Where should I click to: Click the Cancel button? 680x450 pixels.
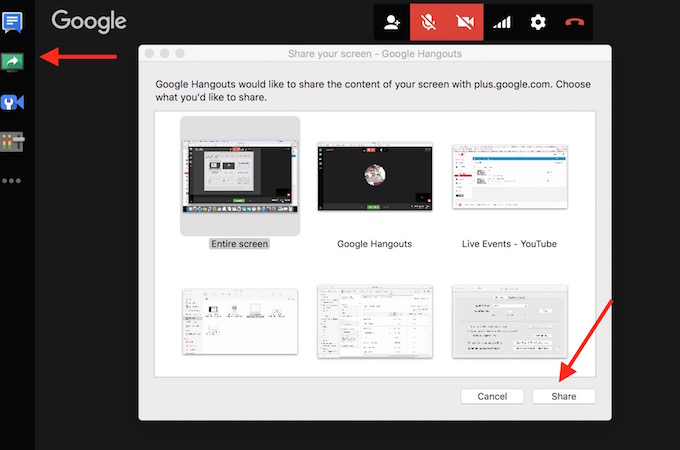(492, 396)
